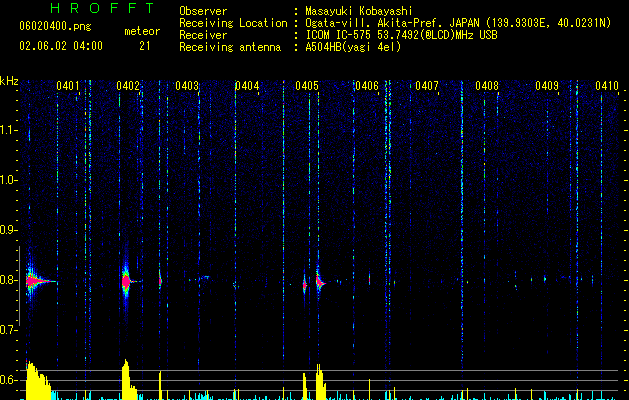Click the meteor echo just before 0405

[x=304, y=285]
